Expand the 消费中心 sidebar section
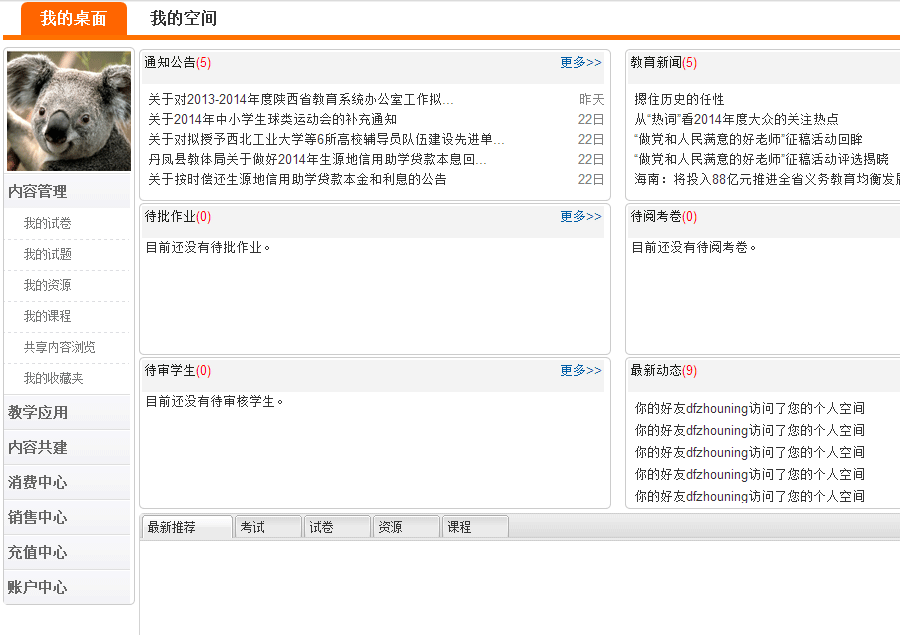The height and width of the screenshot is (635, 900). point(38,482)
